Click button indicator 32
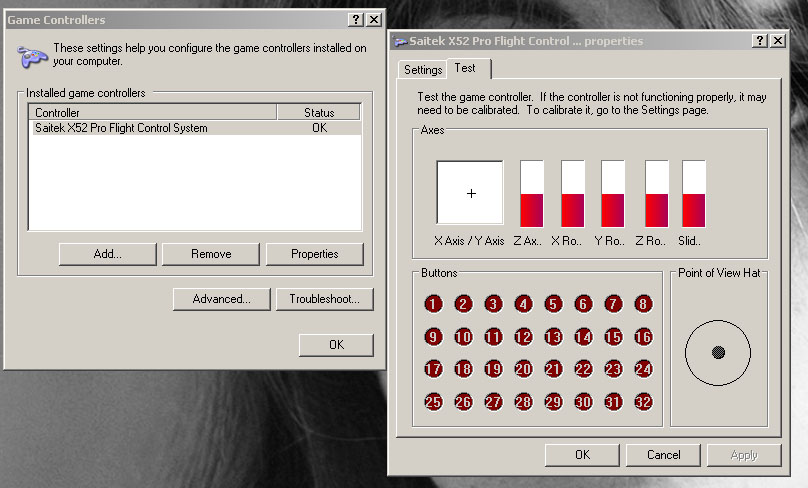 (x=643, y=402)
